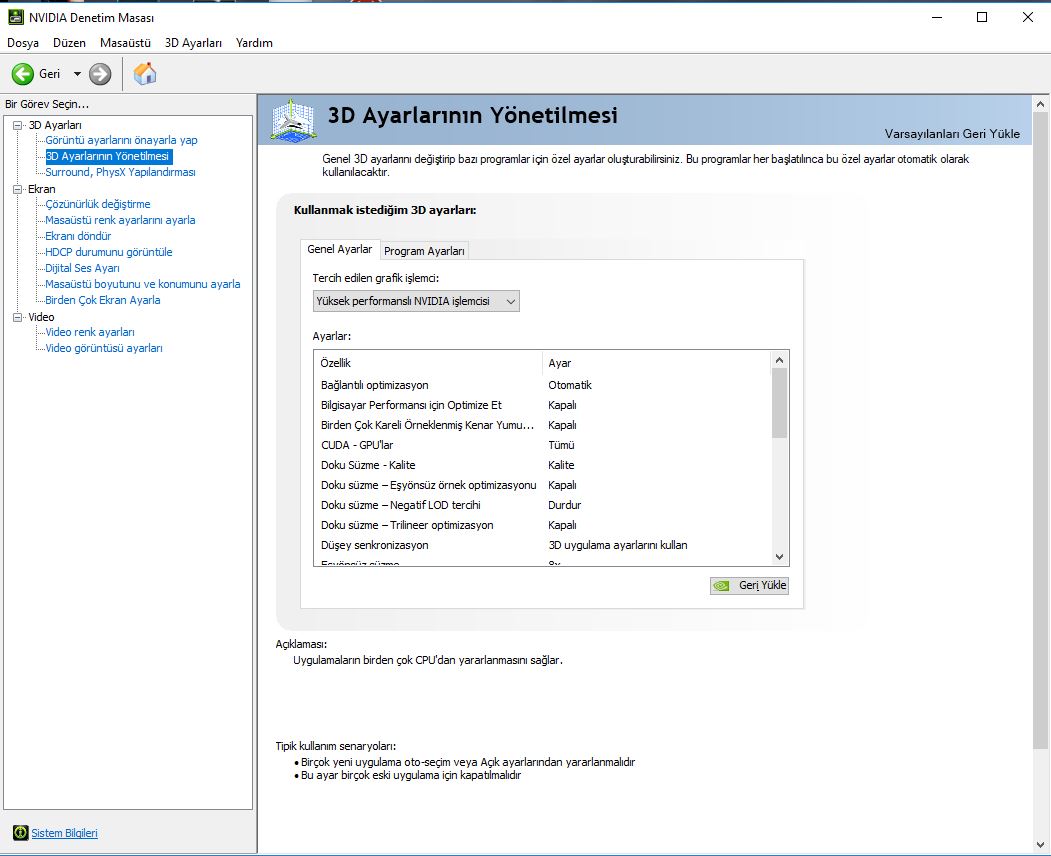1051x856 pixels.
Task: Open the back history dropdown arrow
Action: click(x=77, y=74)
